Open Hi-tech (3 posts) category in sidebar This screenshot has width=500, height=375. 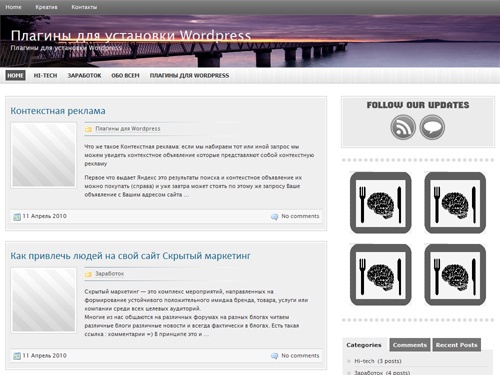pos(378,361)
